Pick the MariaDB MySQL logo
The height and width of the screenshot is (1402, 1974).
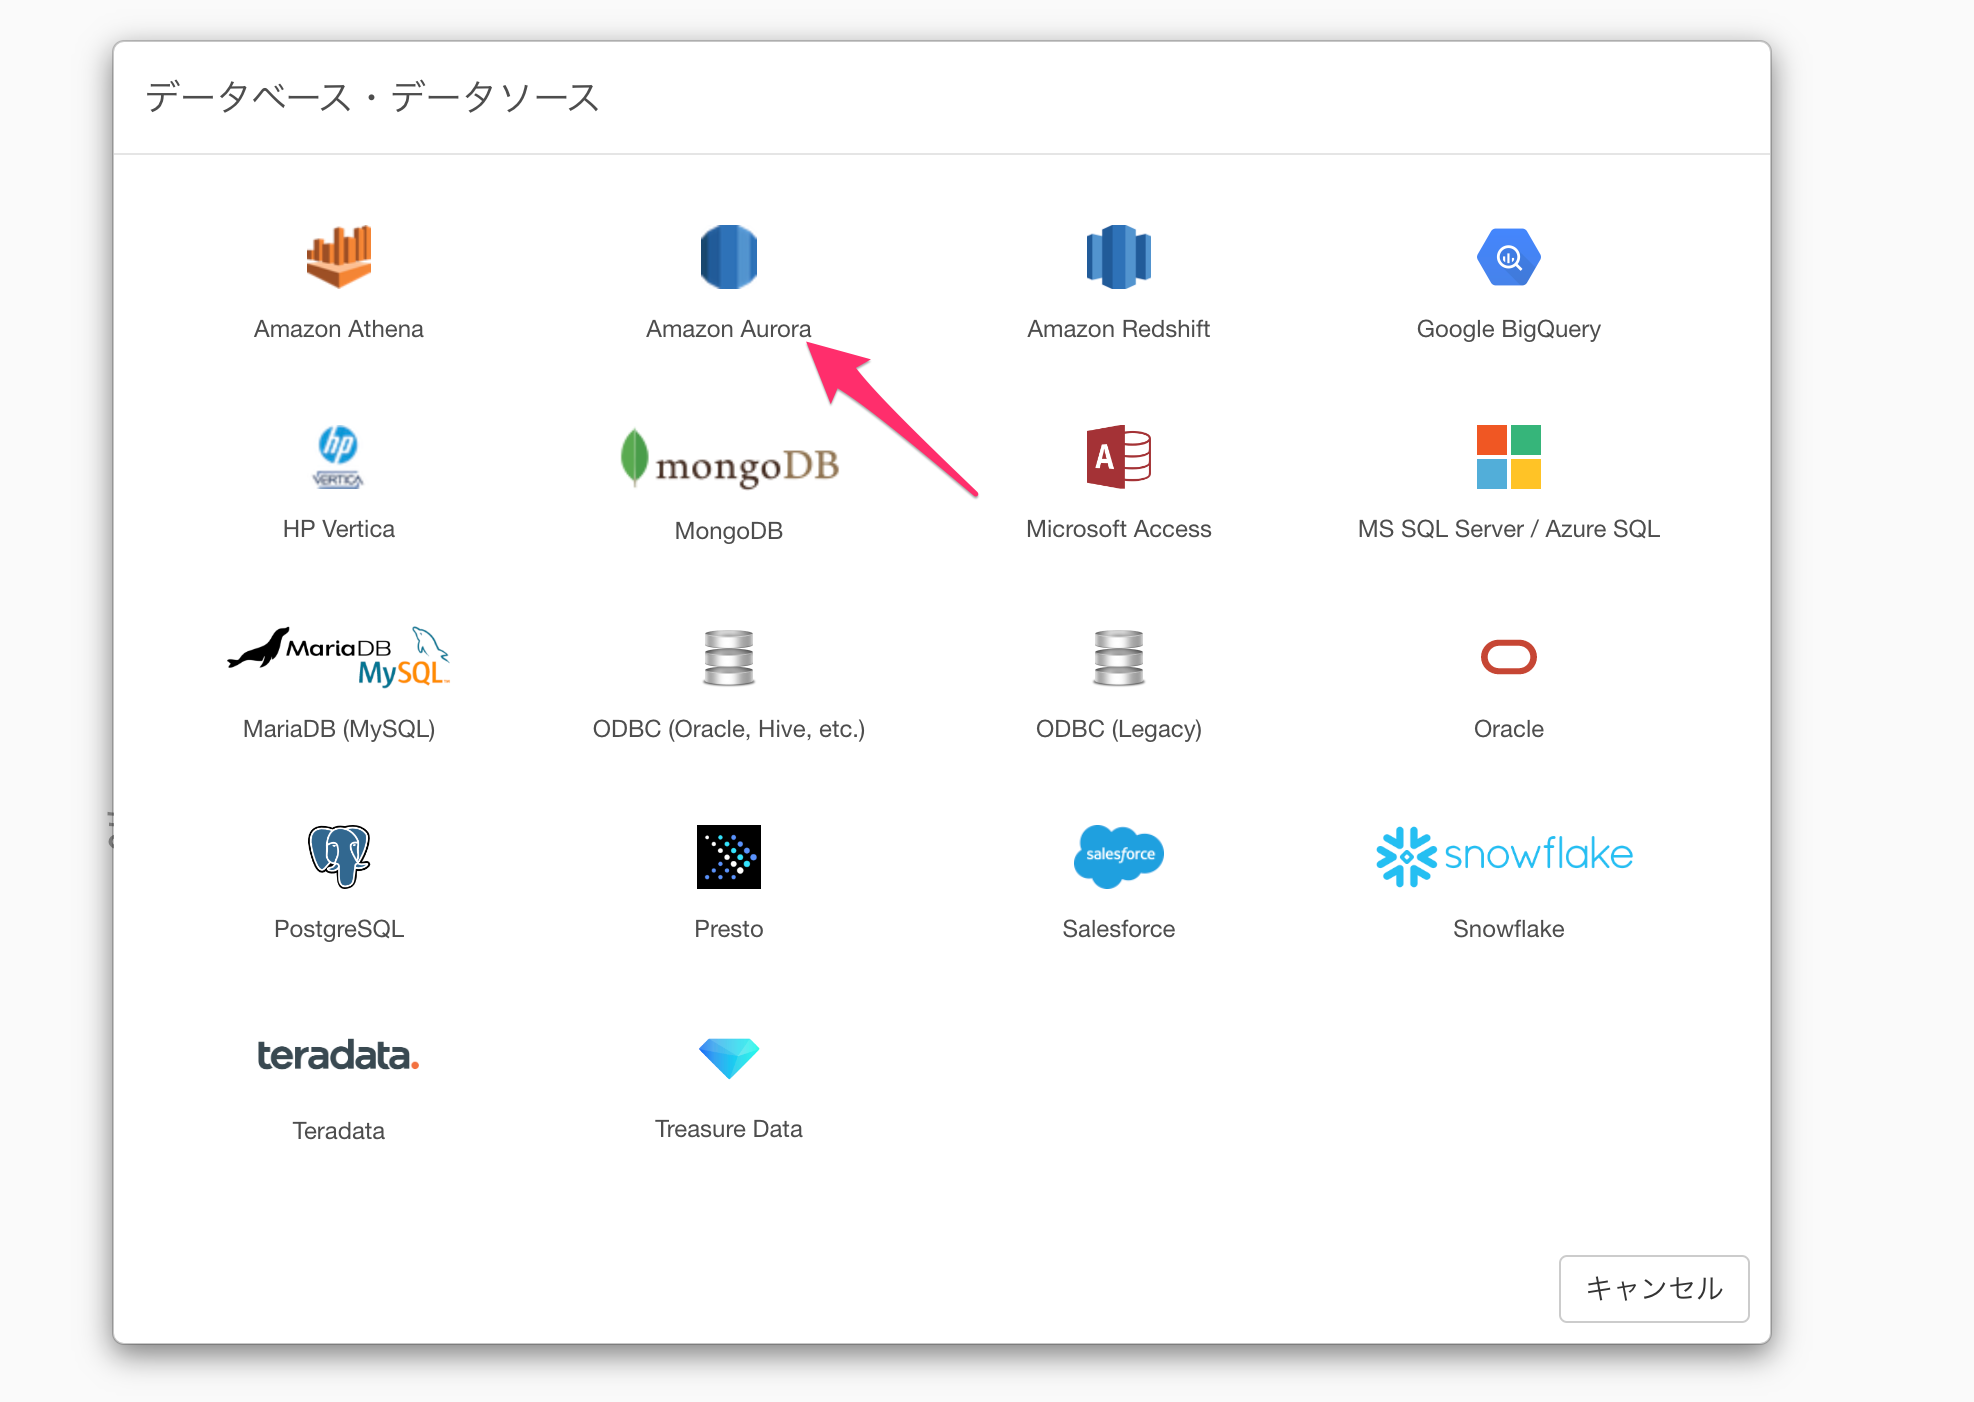(338, 657)
